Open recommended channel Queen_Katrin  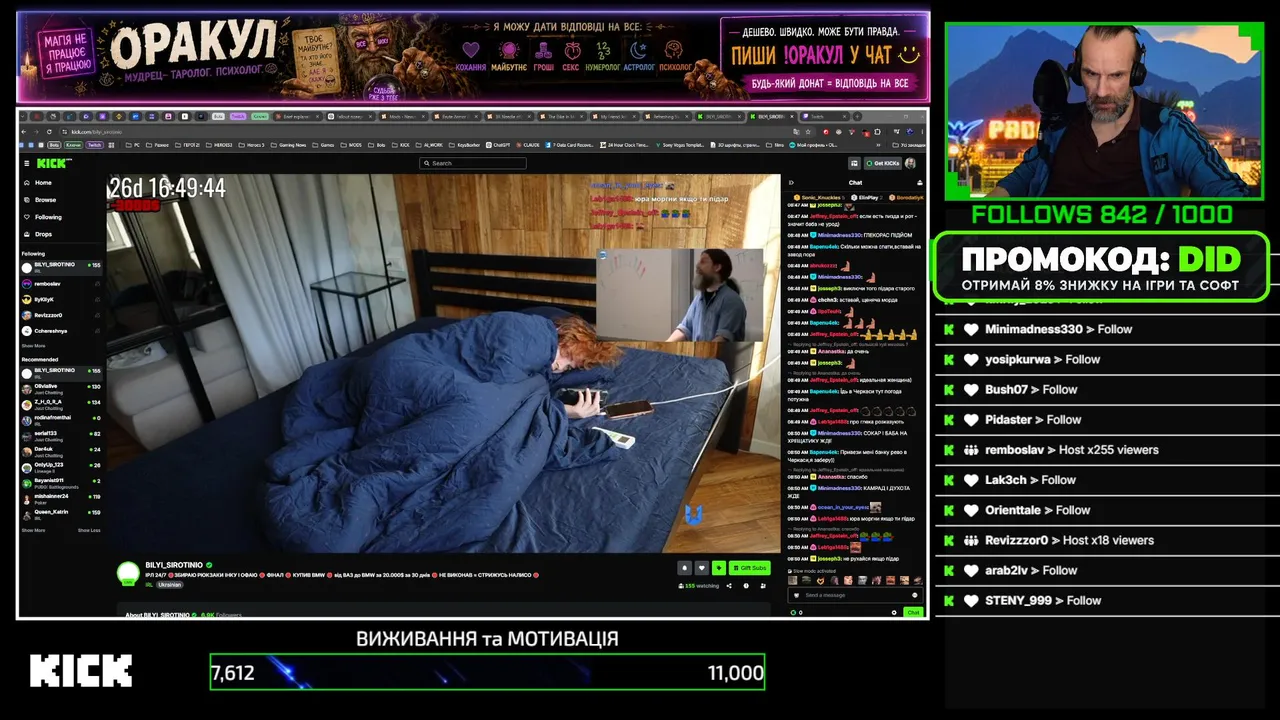coord(62,513)
